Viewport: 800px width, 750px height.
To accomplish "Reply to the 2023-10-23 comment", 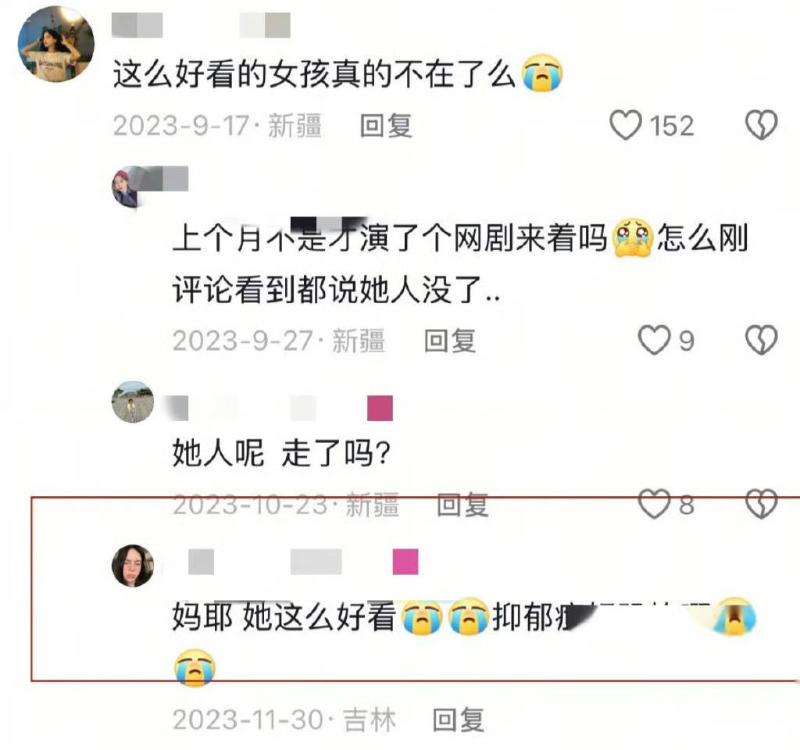I will pos(463,505).
